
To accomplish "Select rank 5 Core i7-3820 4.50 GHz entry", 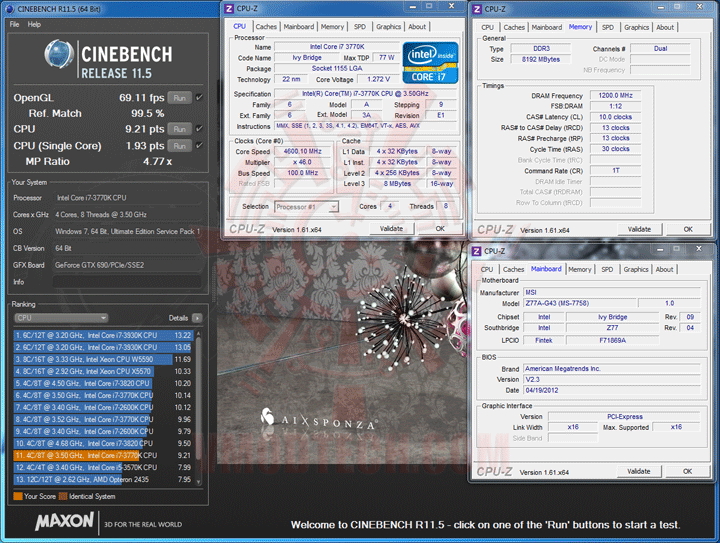I will click(103, 383).
